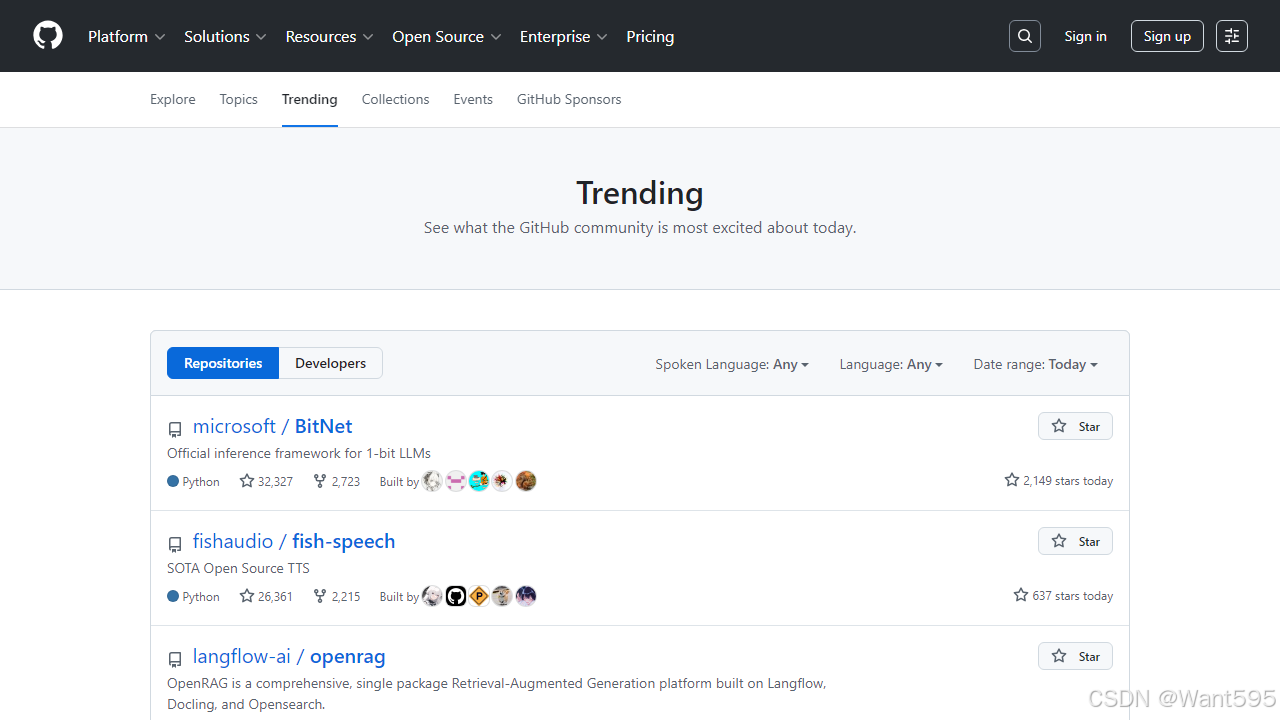Open first contributor avatar of fish-speech
1280x720 pixels.
click(x=432, y=596)
